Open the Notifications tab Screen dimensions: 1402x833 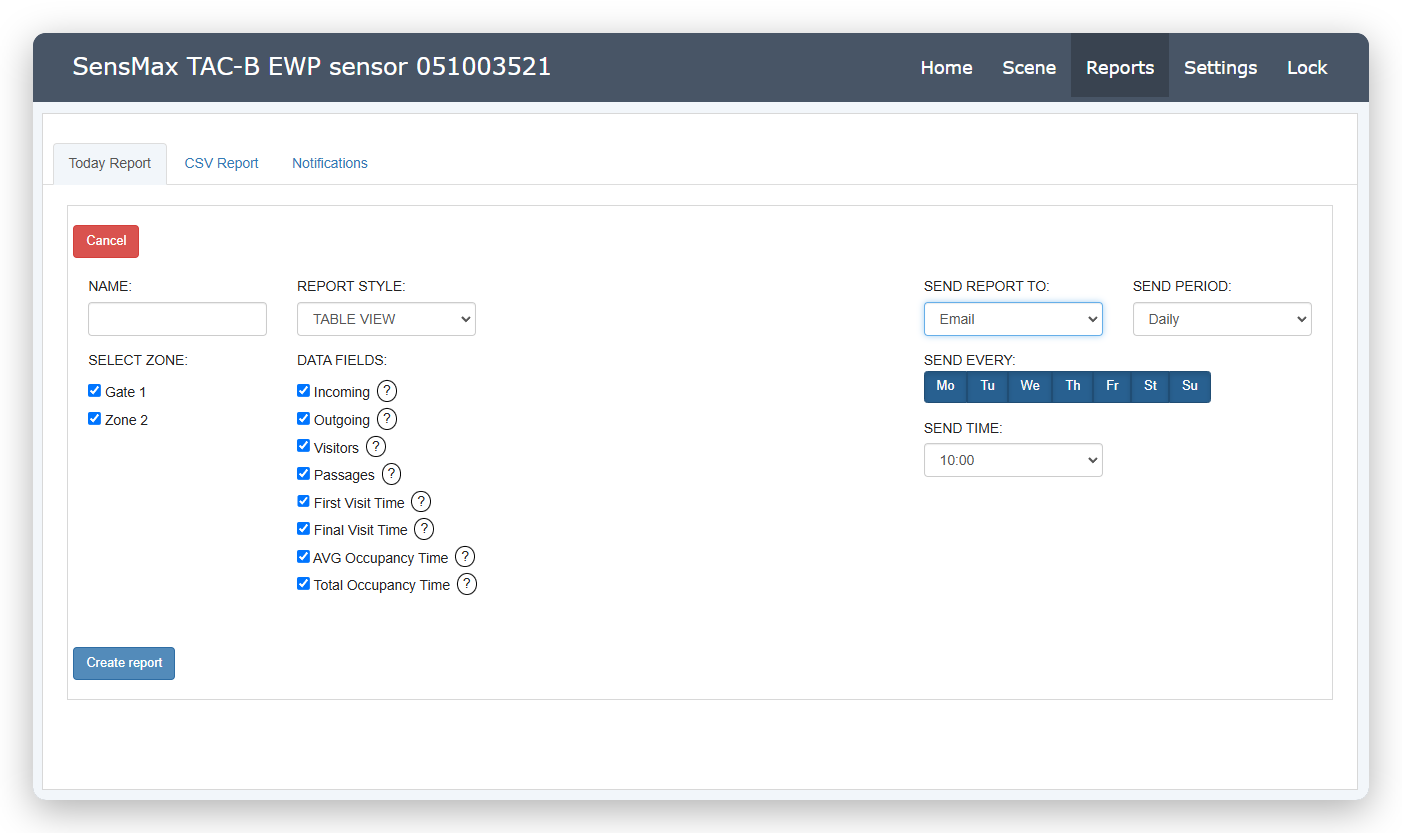(x=330, y=163)
